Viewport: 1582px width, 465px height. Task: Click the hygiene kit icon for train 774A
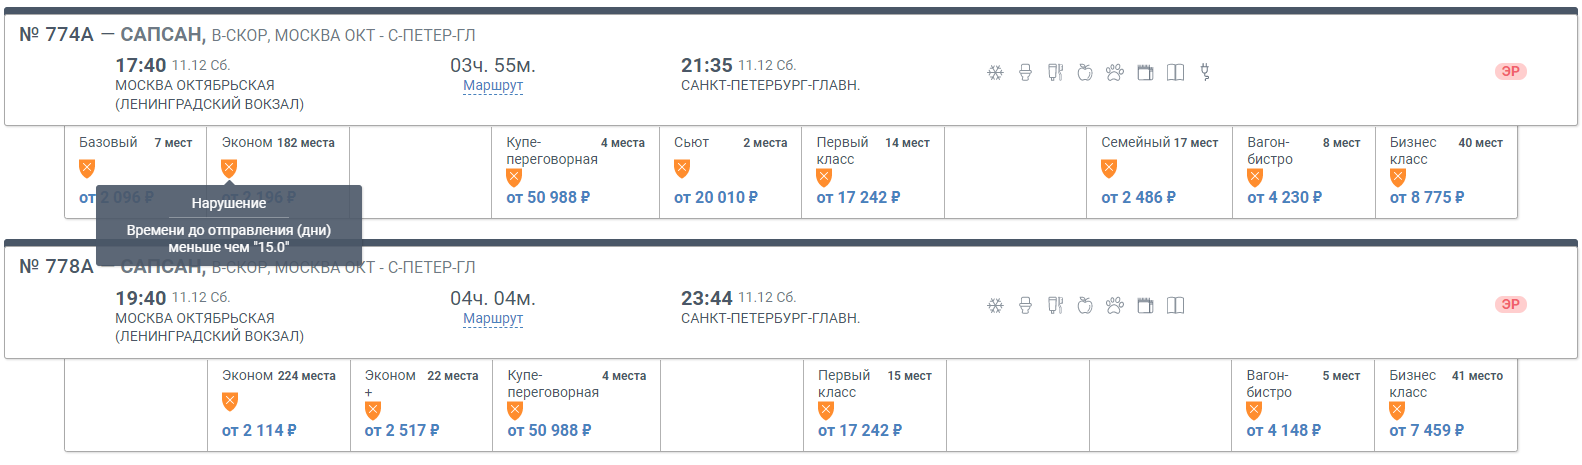tap(1055, 73)
